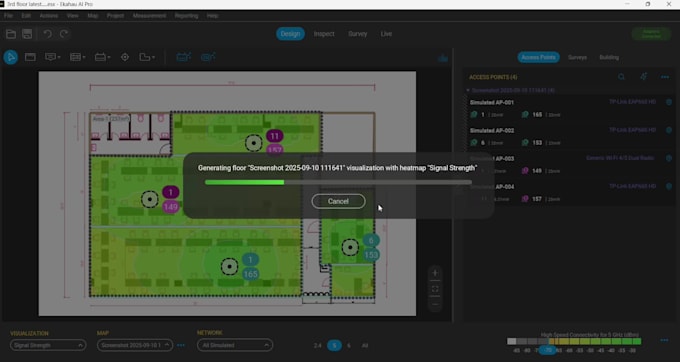Viewport: 680px width, 362px height.
Task: Open the Reporting menu
Action: (186, 16)
